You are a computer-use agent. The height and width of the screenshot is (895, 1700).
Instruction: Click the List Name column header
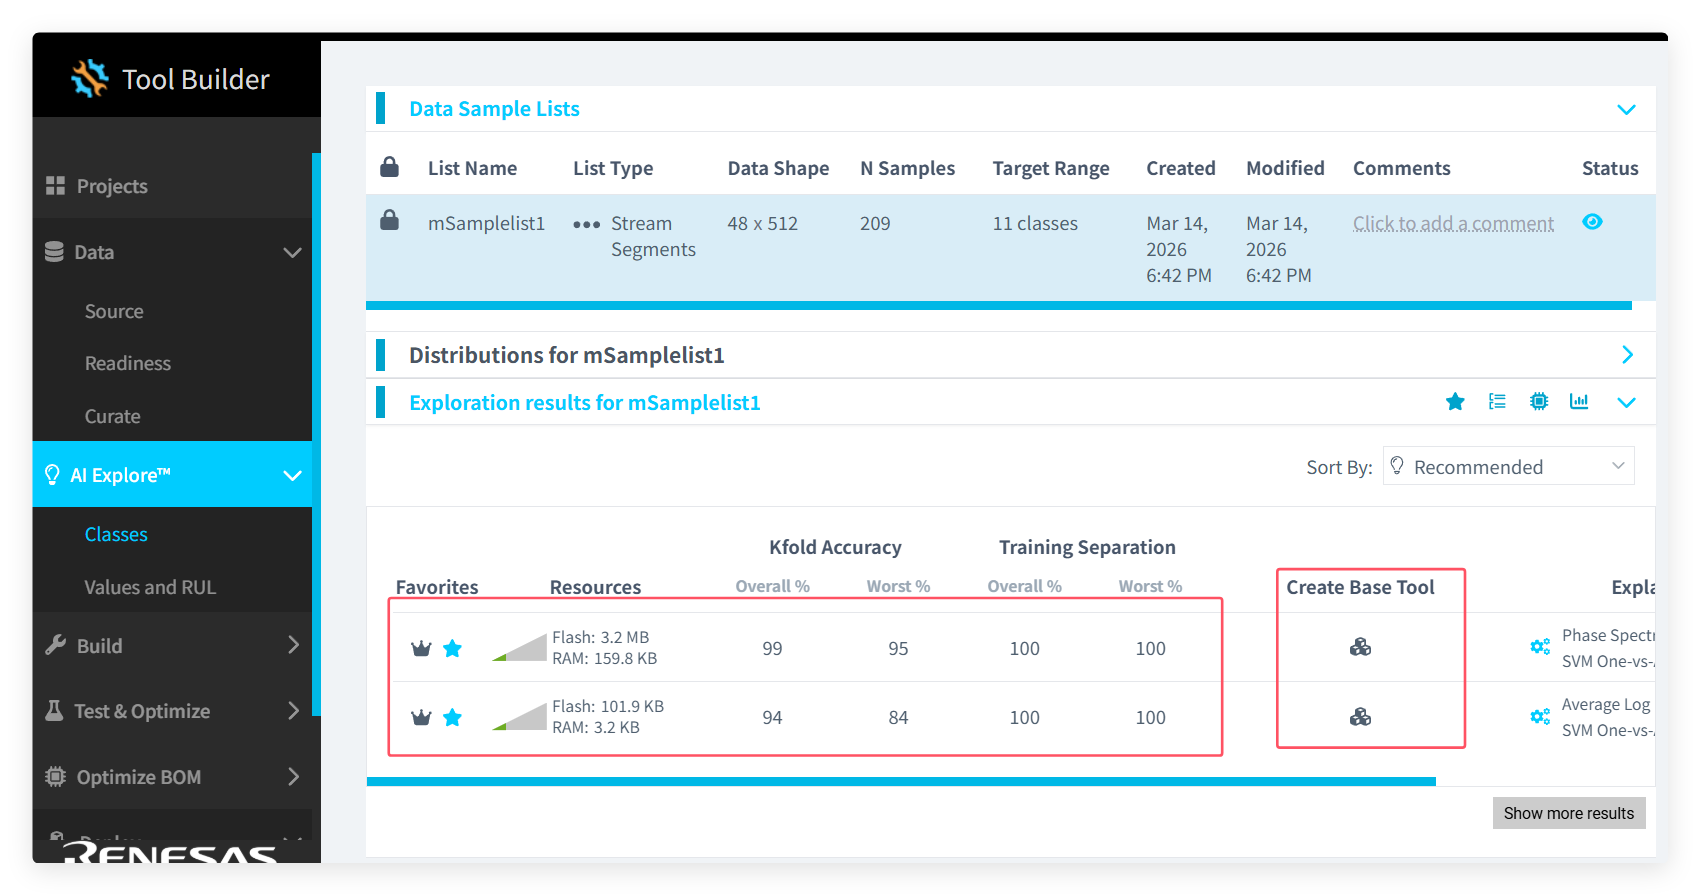pos(472,168)
